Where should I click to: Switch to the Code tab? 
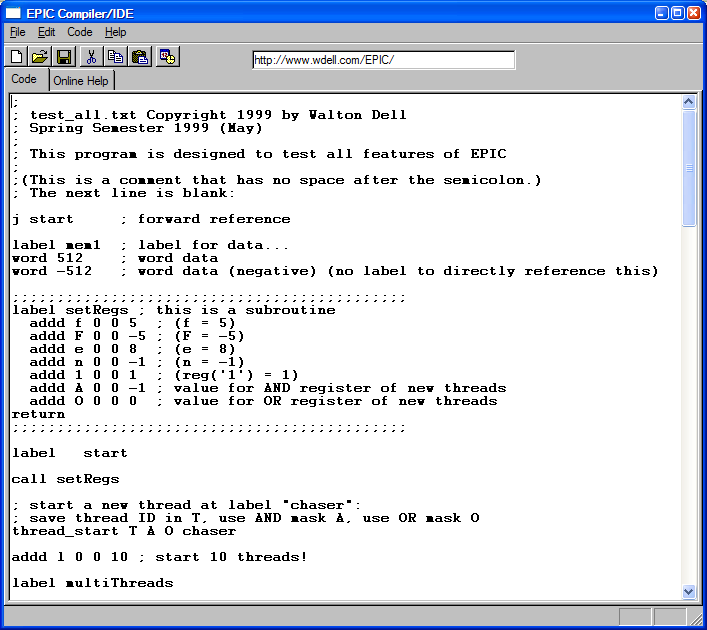coord(25,79)
